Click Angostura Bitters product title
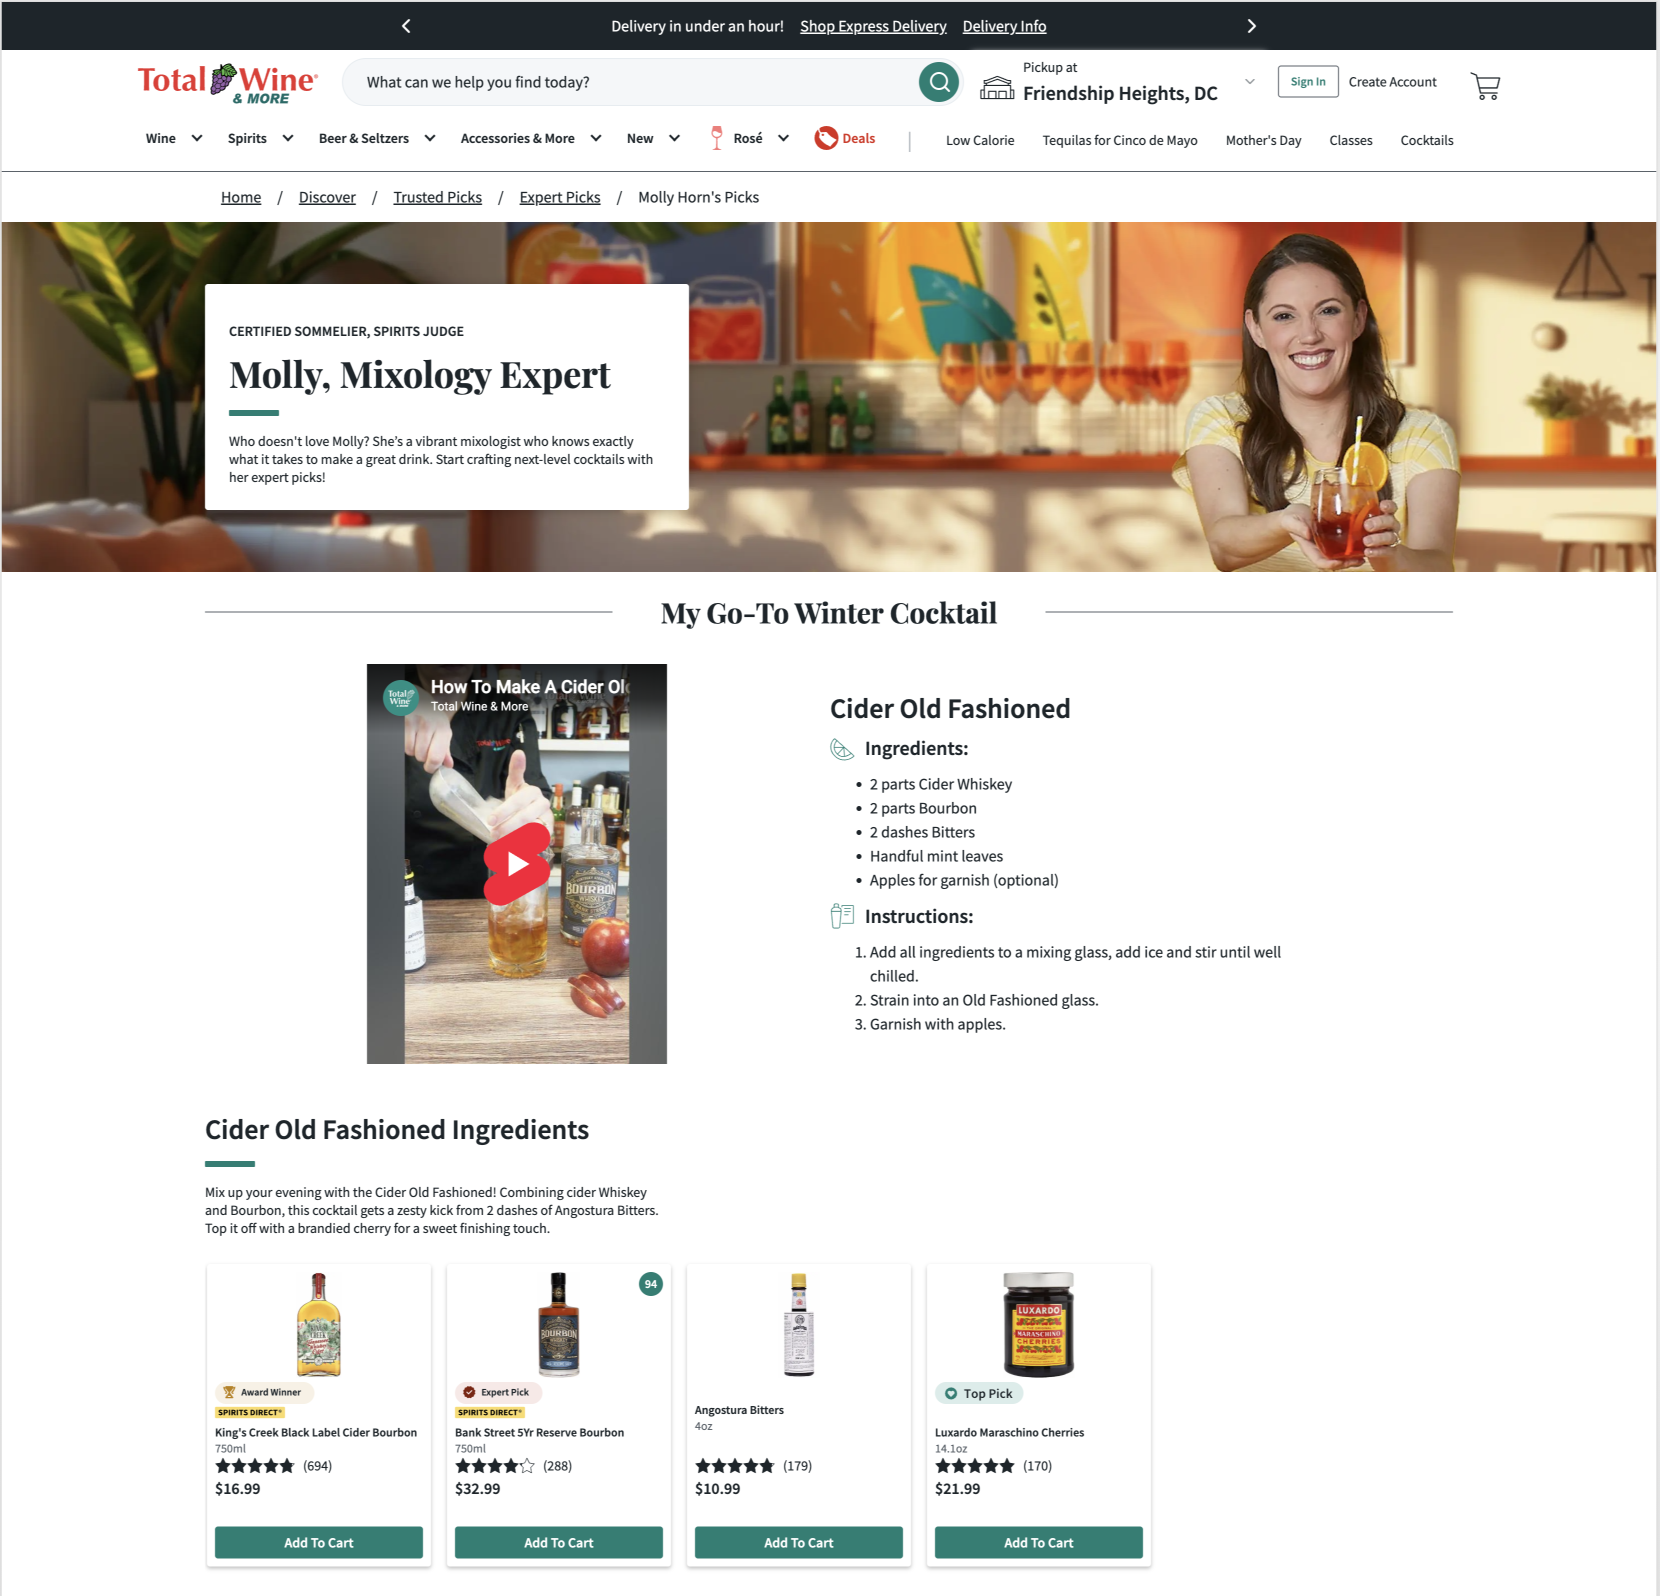 click(739, 1410)
